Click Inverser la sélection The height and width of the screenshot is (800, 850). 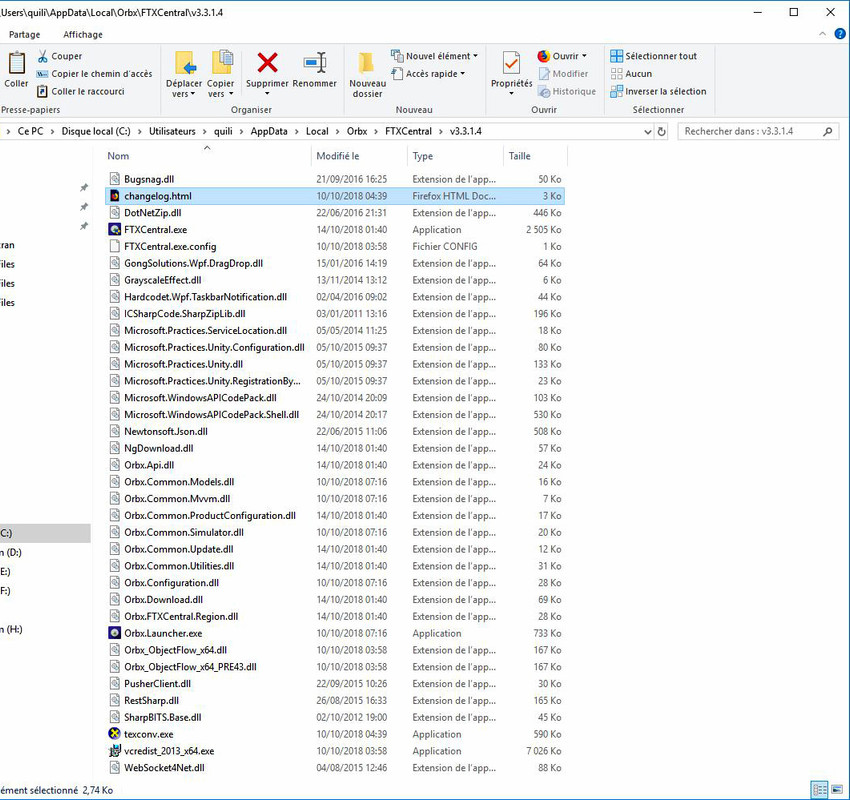(x=658, y=92)
